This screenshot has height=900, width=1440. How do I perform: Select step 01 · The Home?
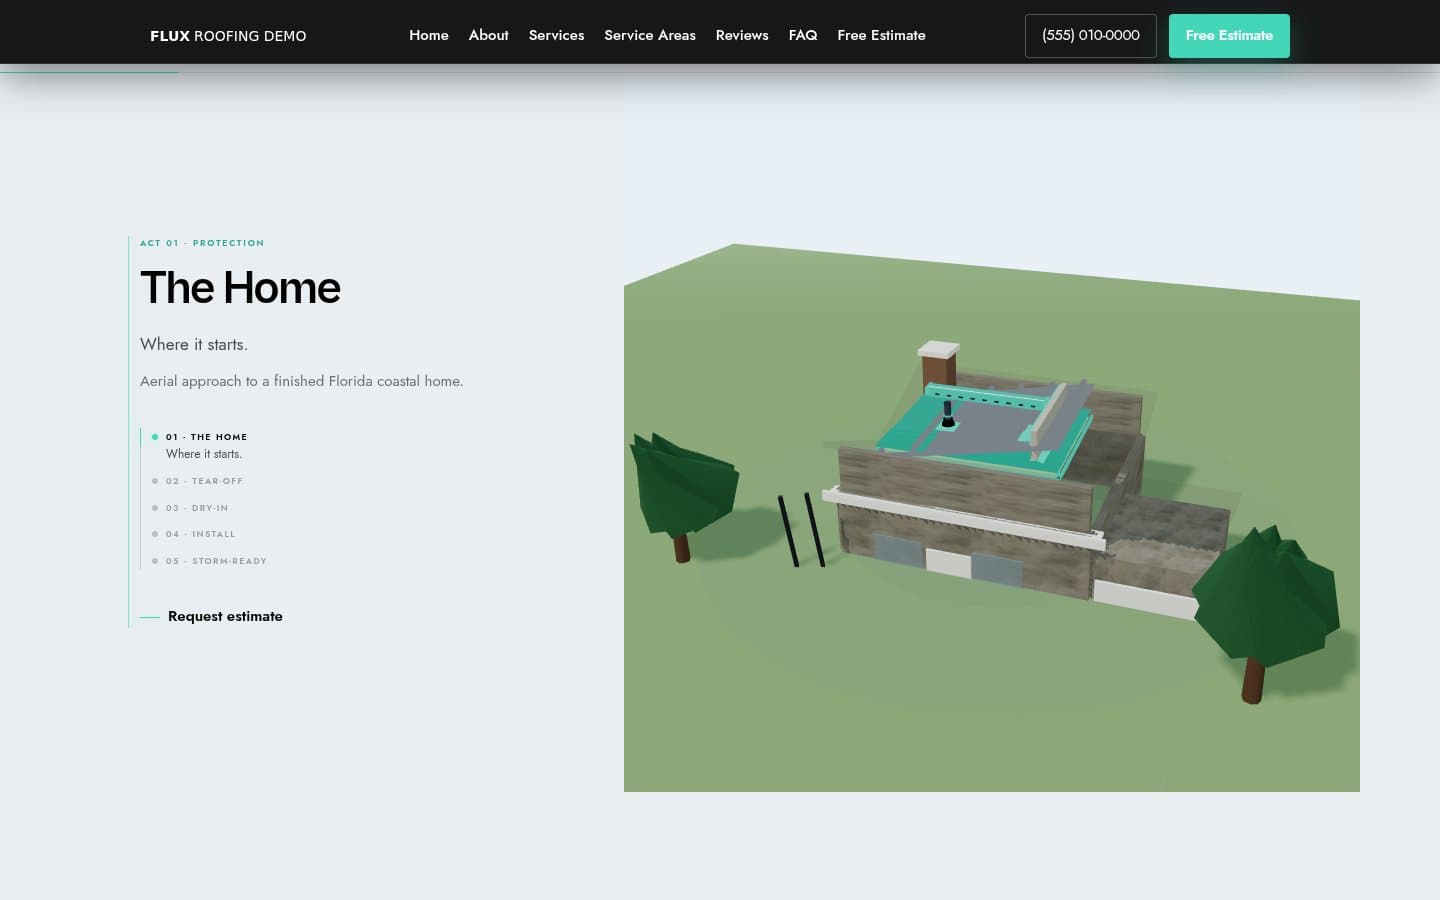tap(200, 445)
